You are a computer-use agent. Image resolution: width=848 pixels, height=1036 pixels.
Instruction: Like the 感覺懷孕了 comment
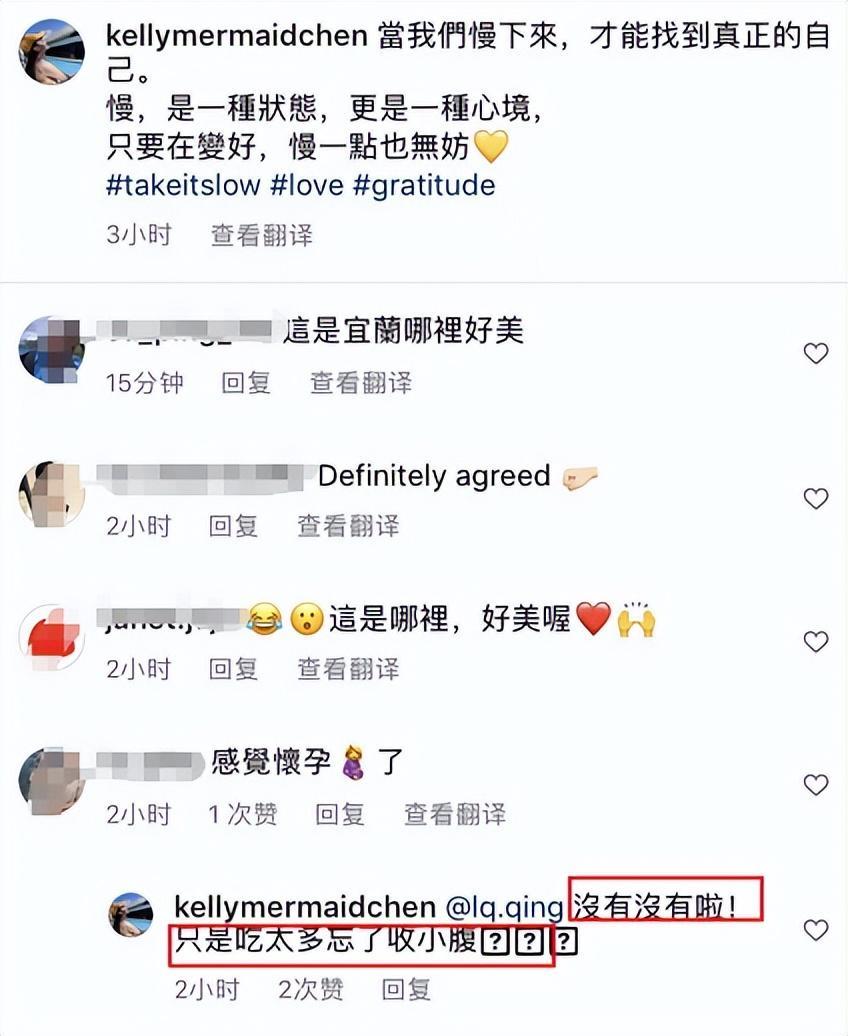click(x=816, y=784)
